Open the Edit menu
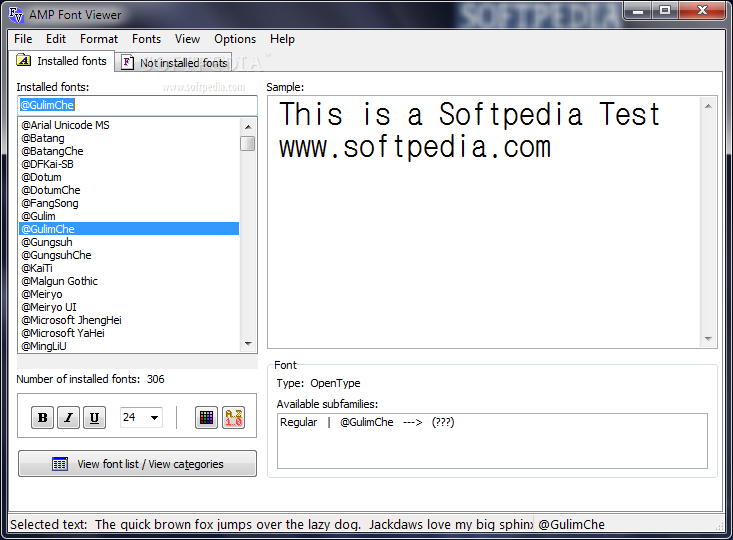This screenshot has height=540, width=733. pyautogui.click(x=56, y=39)
